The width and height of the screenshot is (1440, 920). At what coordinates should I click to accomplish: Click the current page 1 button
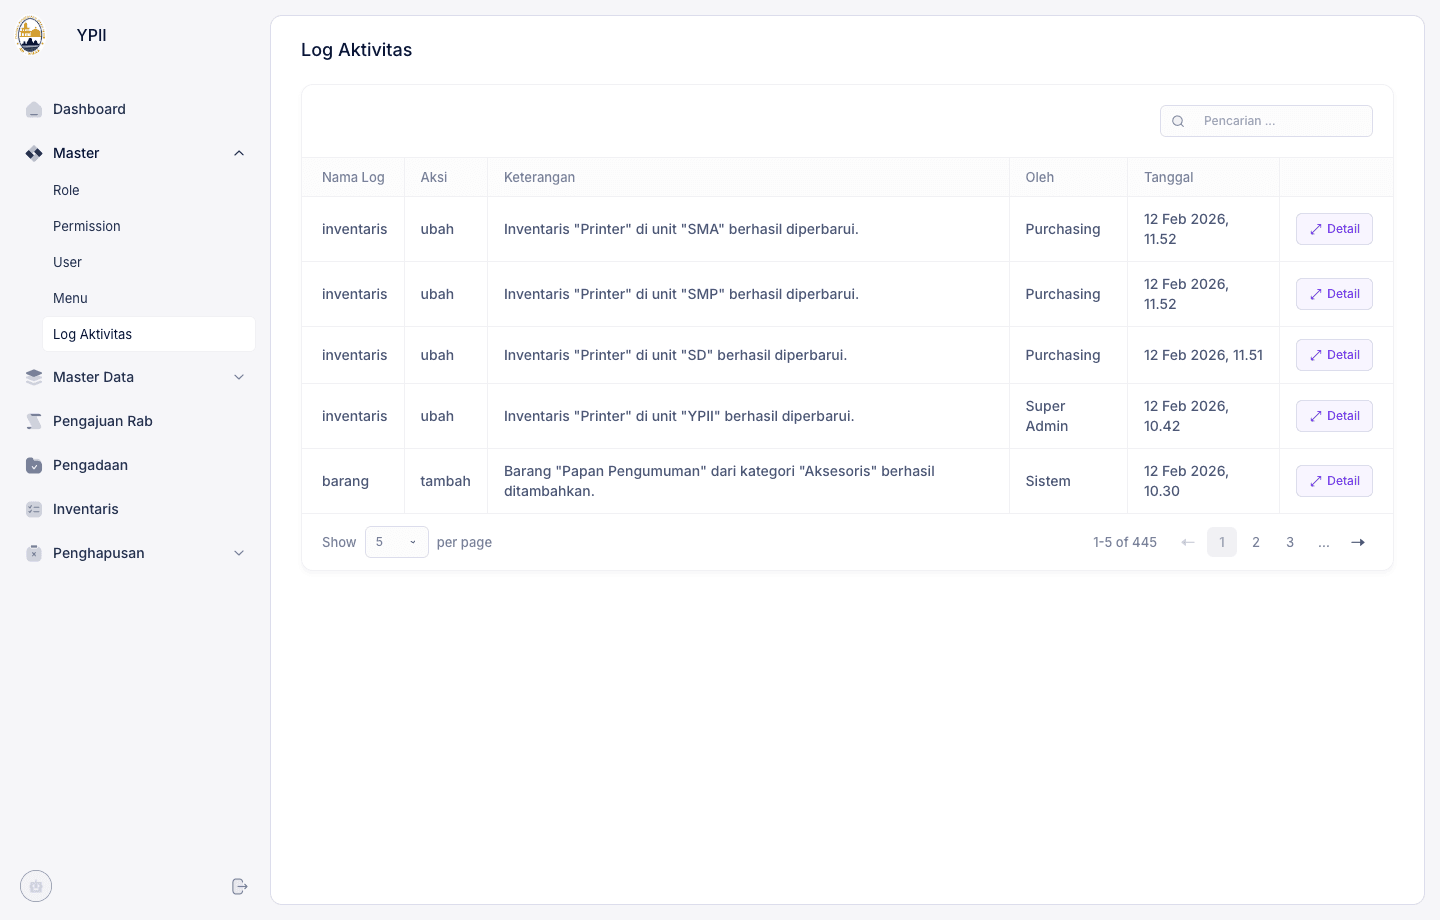click(x=1222, y=542)
